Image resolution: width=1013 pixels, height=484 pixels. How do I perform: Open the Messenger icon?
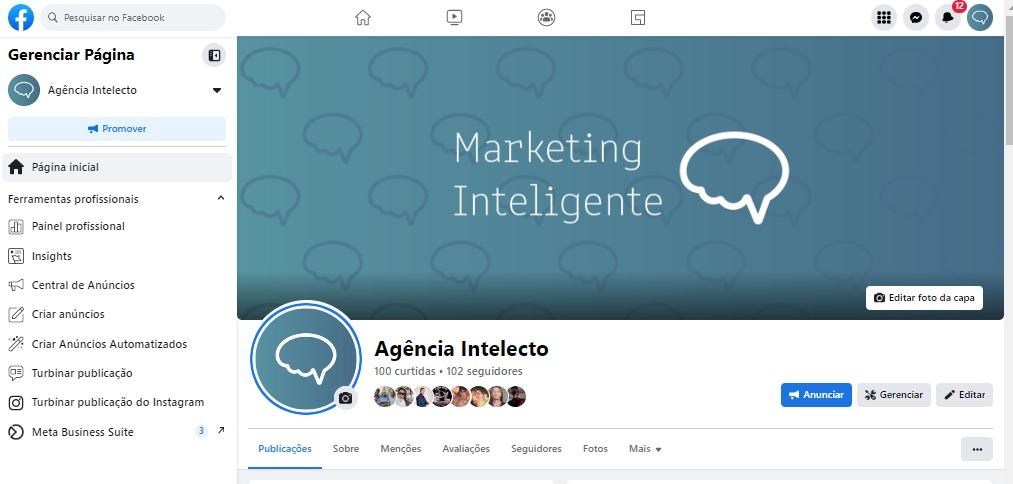pyautogui.click(x=915, y=17)
